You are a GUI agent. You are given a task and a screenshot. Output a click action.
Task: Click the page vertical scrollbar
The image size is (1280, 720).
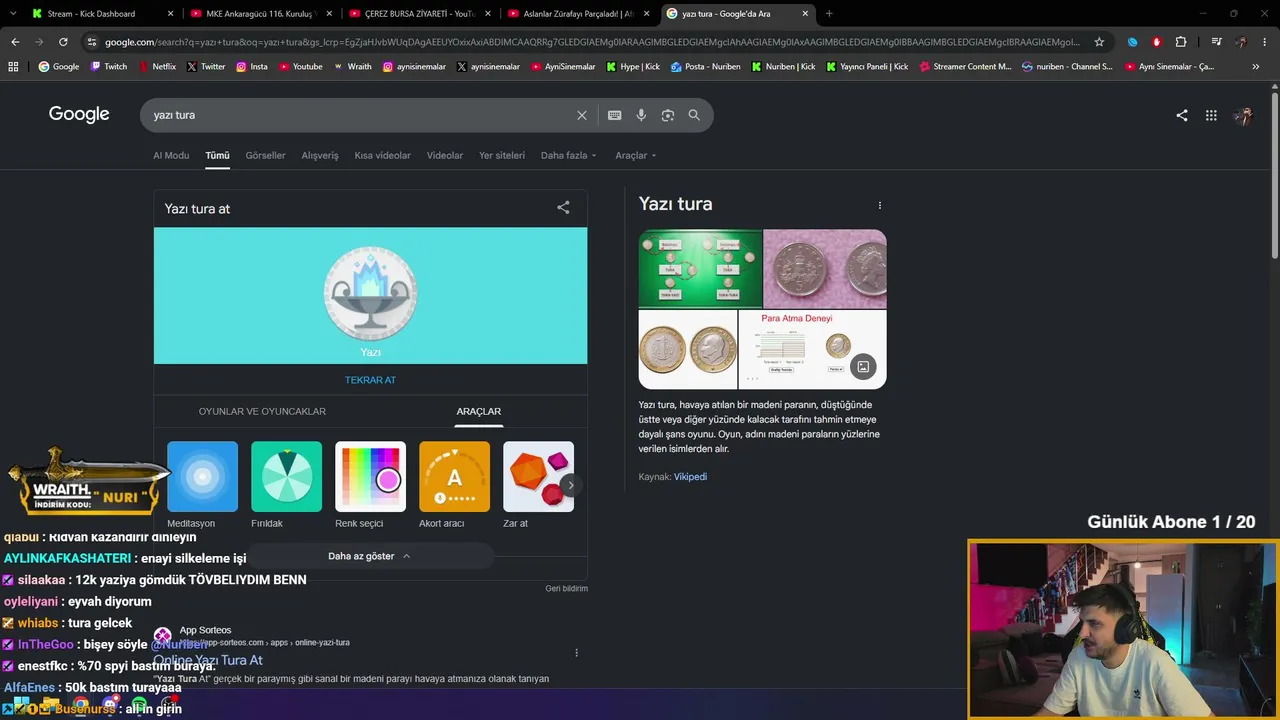[1275, 175]
